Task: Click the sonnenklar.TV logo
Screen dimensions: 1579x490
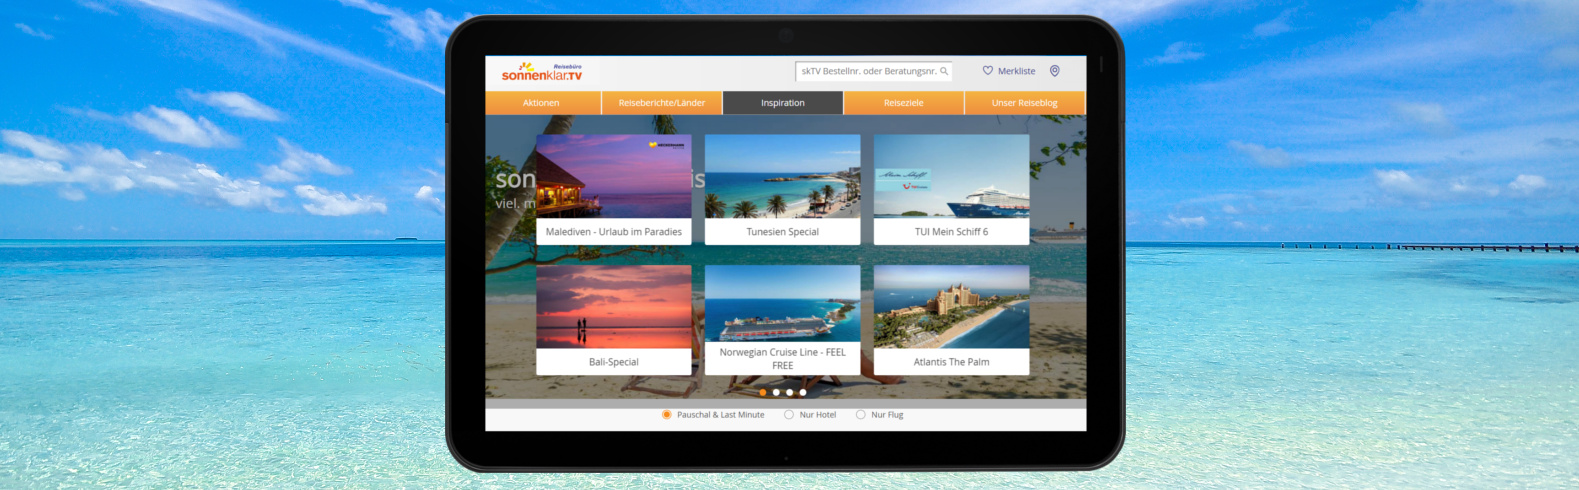Action: click(541, 72)
